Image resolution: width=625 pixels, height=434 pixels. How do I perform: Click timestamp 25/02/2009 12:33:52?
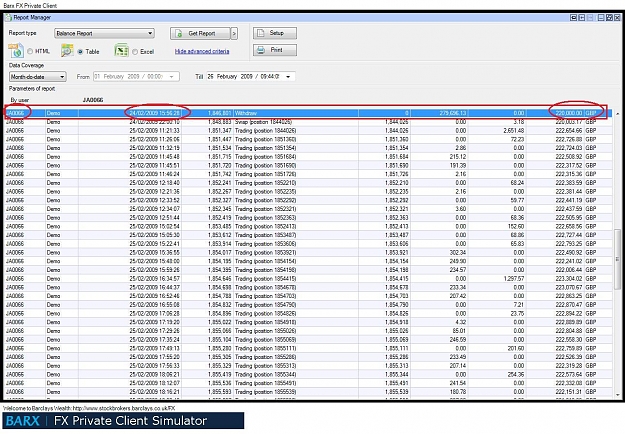[x=155, y=200]
